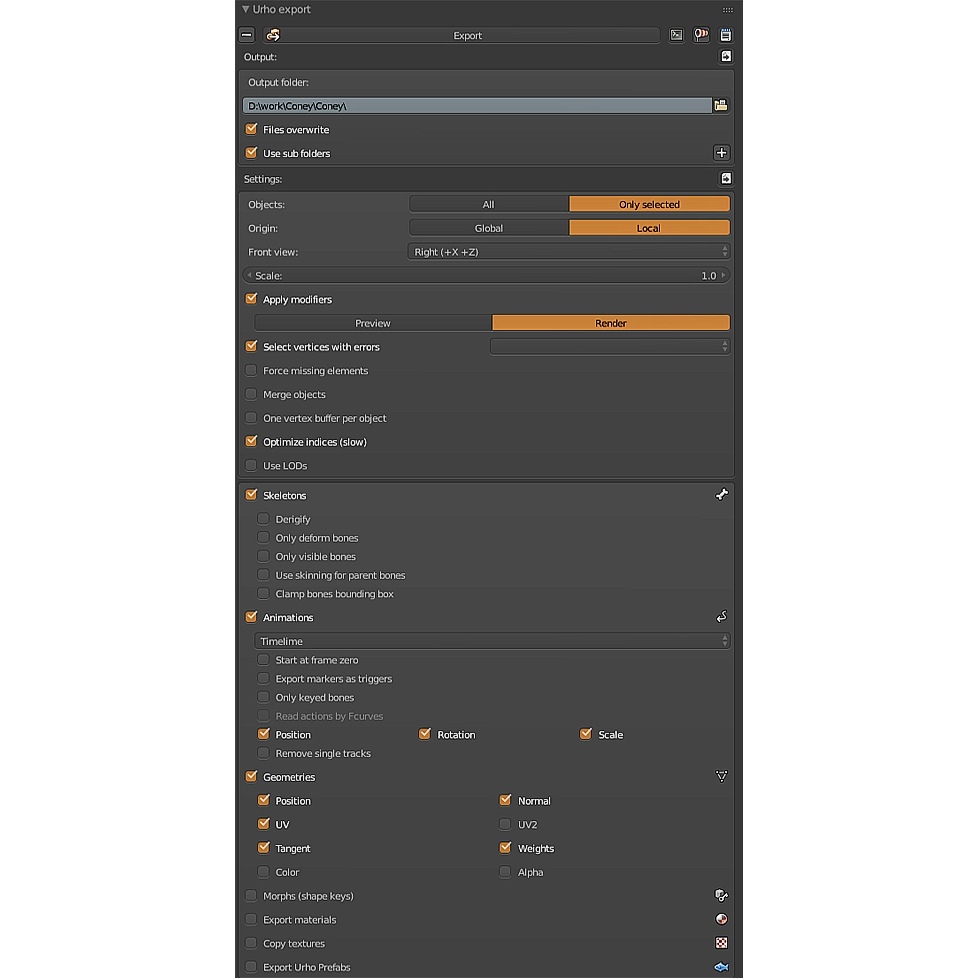The width and height of the screenshot is (978, 978).
Task: Click the bone icon beside Skeletons
Action: pyautogui.click(x=722, y=495)
